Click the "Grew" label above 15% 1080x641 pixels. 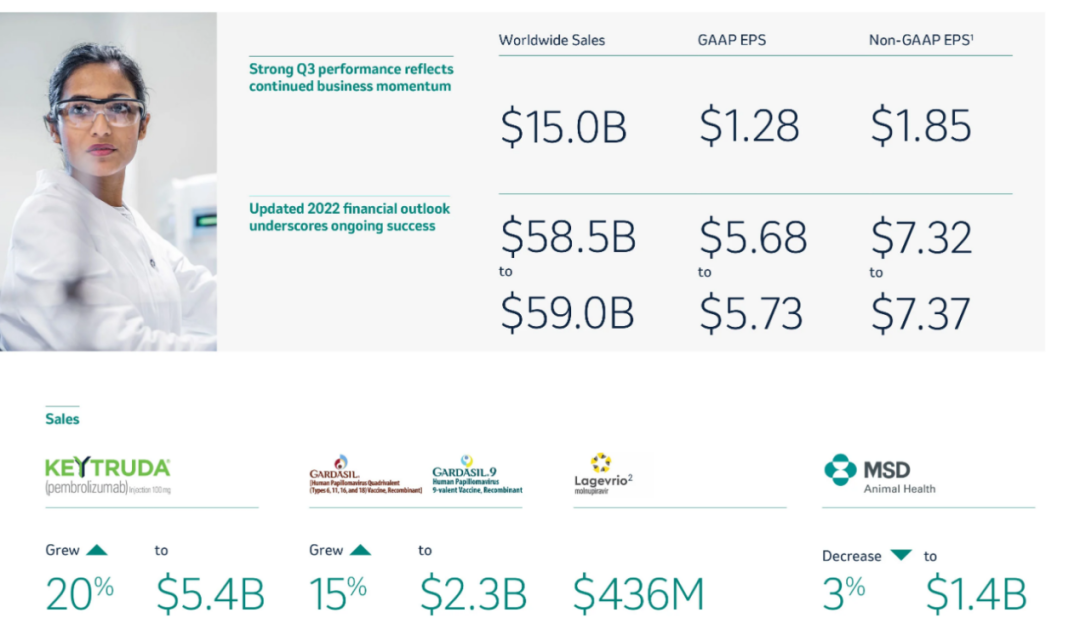pyautogui.click(x=326, y=550)
